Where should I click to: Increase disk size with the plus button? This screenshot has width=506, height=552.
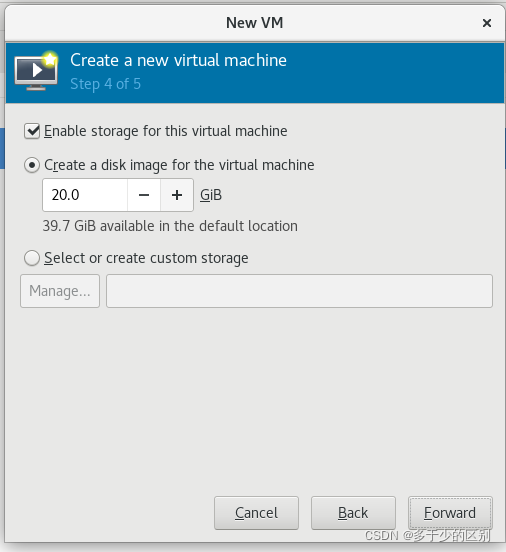pos(177,195)
